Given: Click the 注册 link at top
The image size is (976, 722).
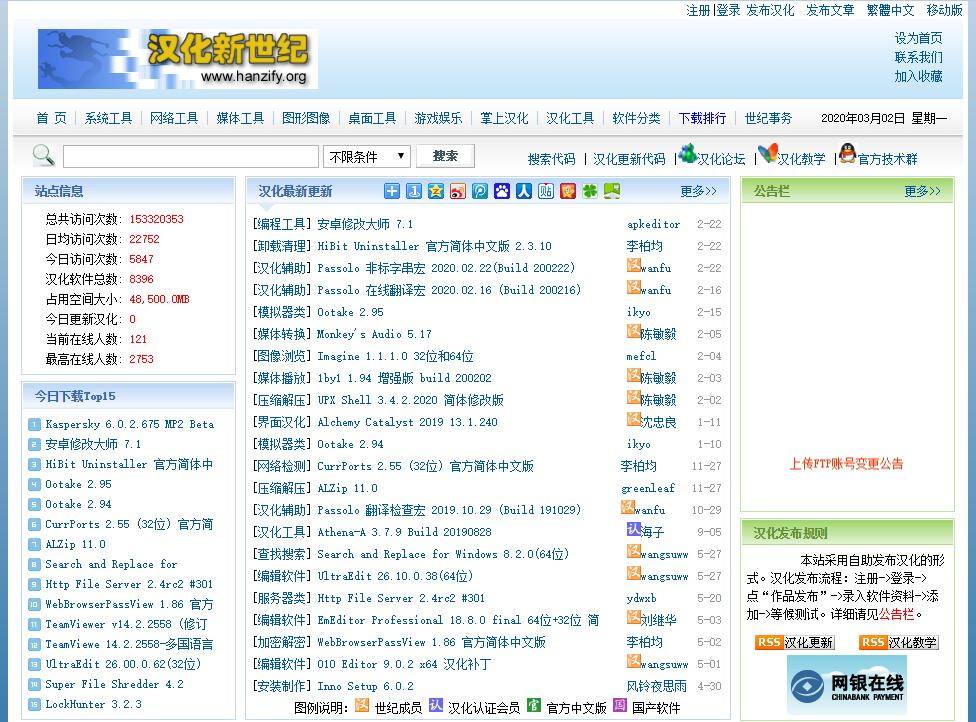Looking at the screenshot, I should [x=698, y=11].
